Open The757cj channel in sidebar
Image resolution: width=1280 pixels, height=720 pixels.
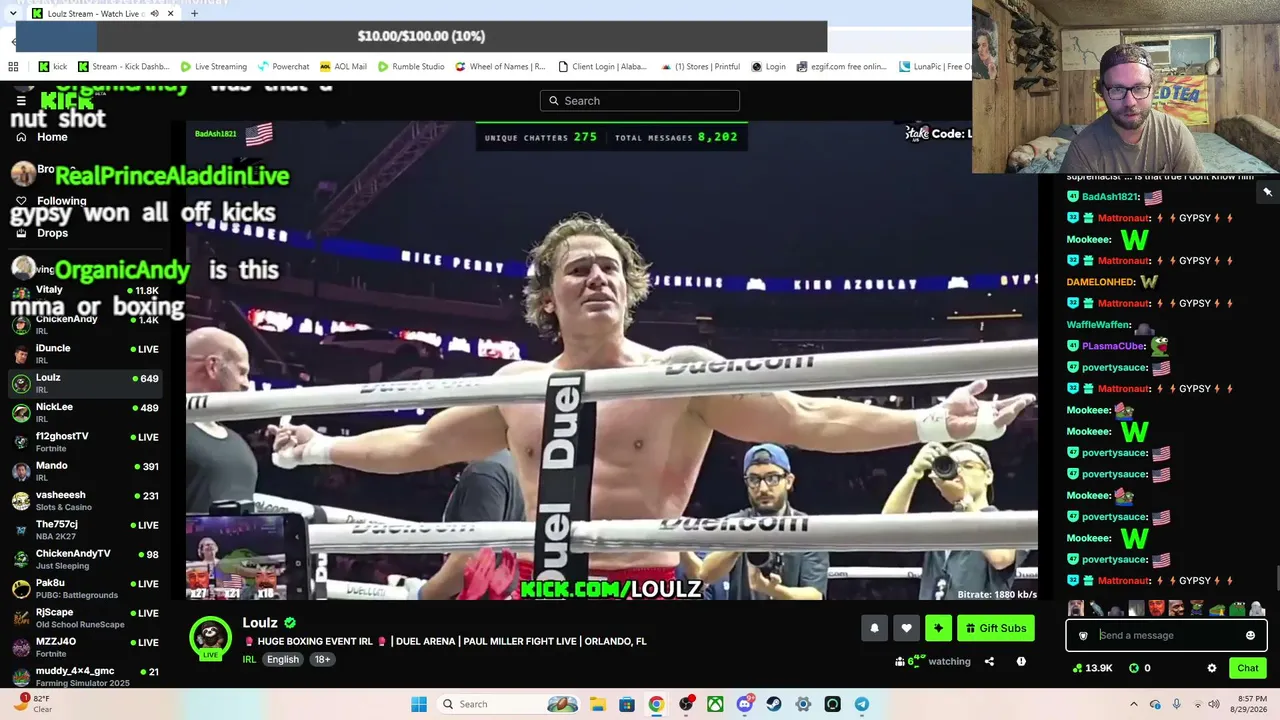[86, 530]
